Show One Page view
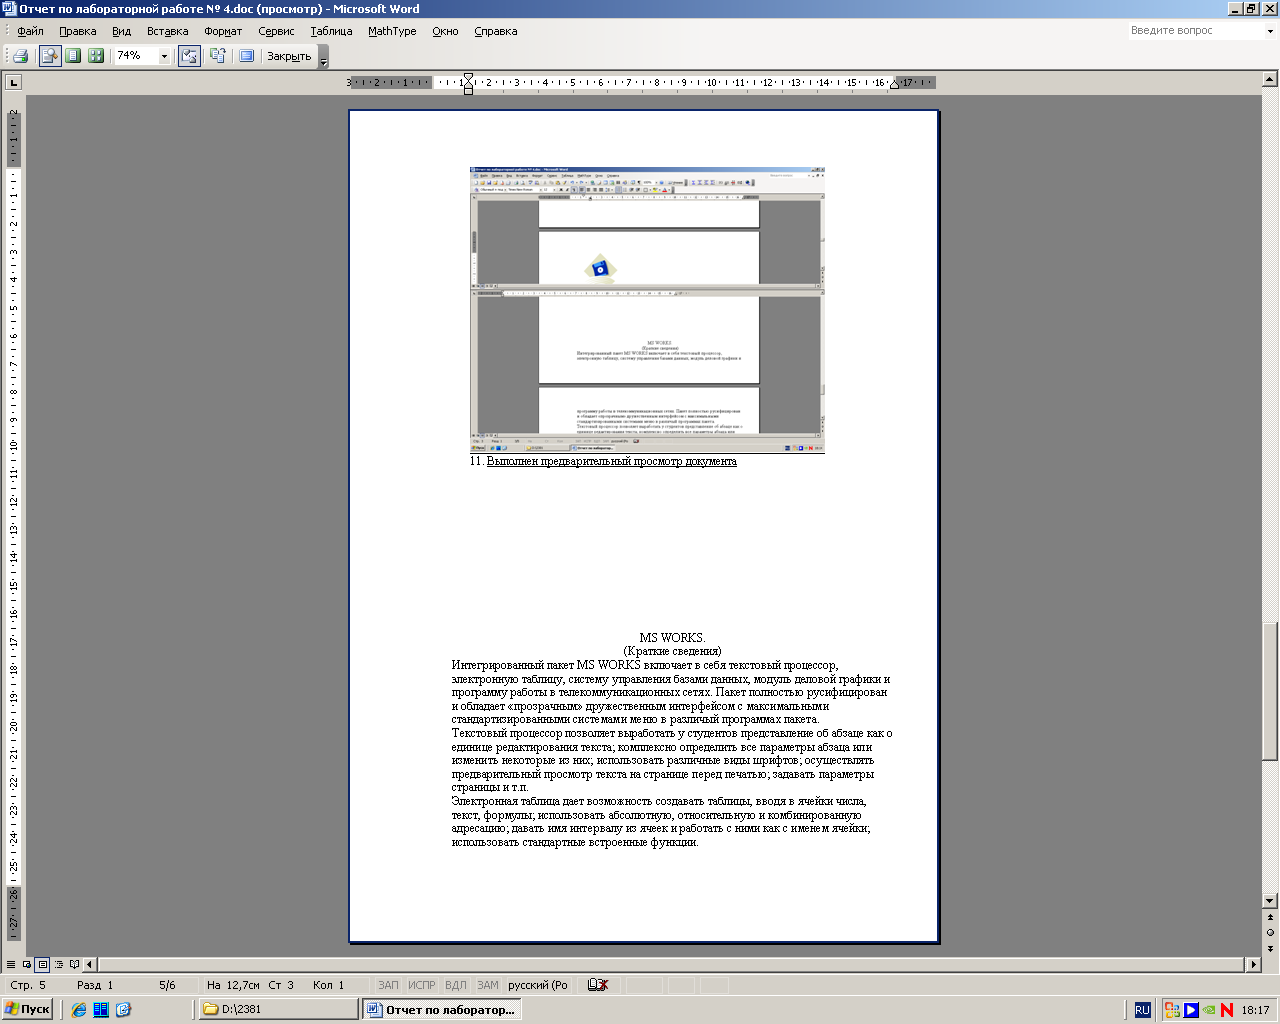The width and height of the screenshot is (1280, 1024). [x=73, y=56]
